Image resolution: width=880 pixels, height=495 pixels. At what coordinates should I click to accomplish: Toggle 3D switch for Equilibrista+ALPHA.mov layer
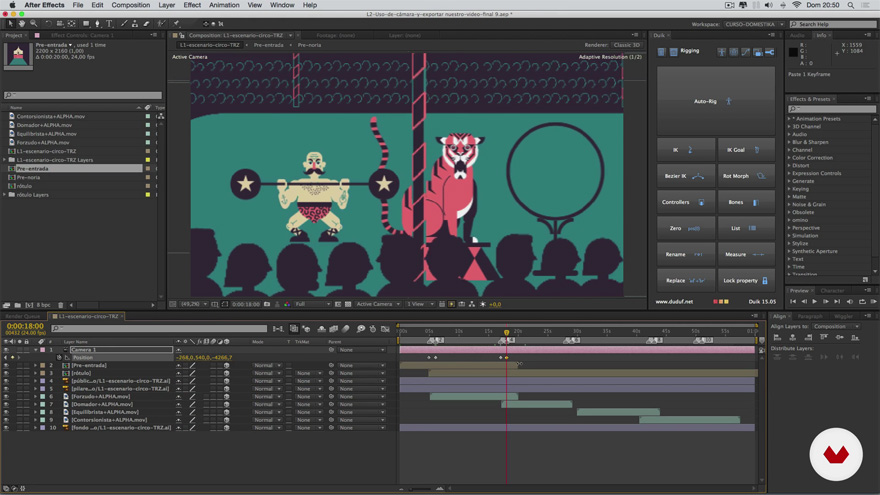pos(227,412)
